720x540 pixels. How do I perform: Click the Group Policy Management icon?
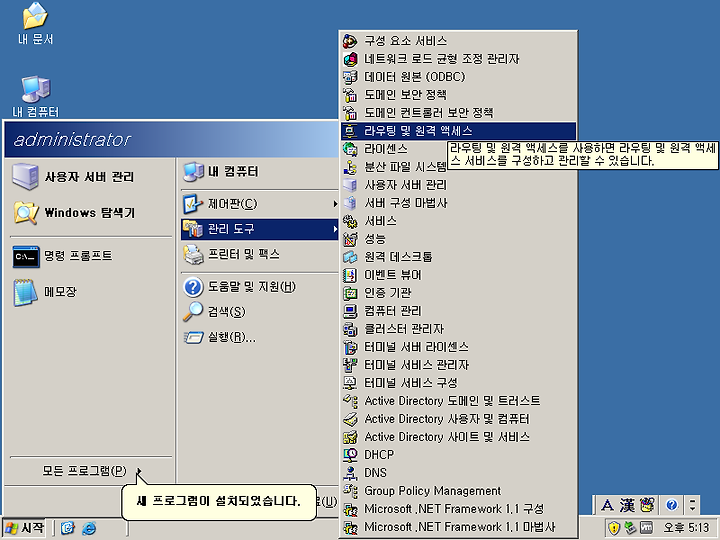(x=350, y=491)
